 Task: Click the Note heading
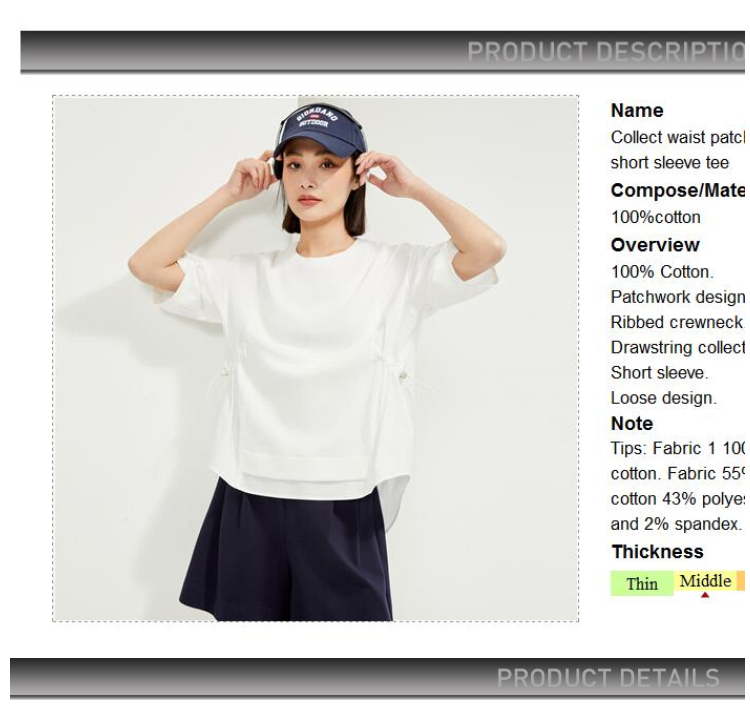click(631, 423)
